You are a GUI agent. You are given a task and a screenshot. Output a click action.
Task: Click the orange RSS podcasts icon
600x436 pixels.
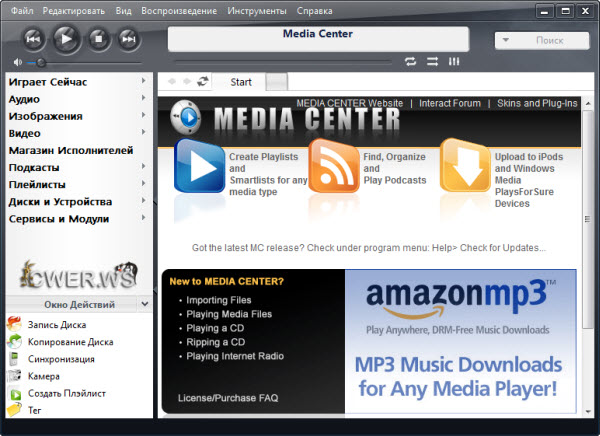333,166
